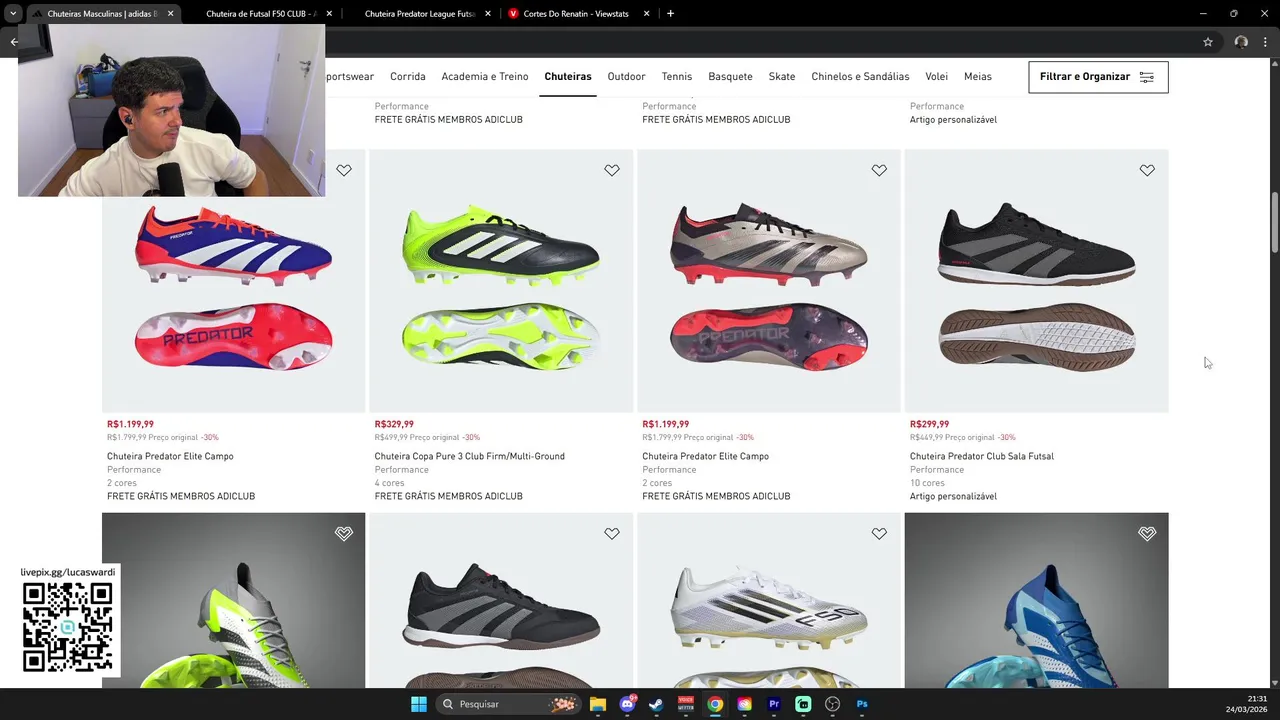
Task: Favorite the gold Predator Elite Campo via heart
Action: (879, 170)
